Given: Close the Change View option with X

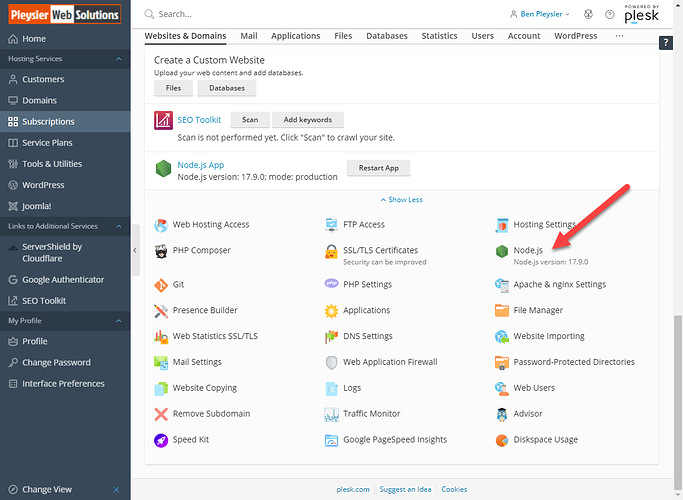Looking at the screenshot, I should 116,490.
